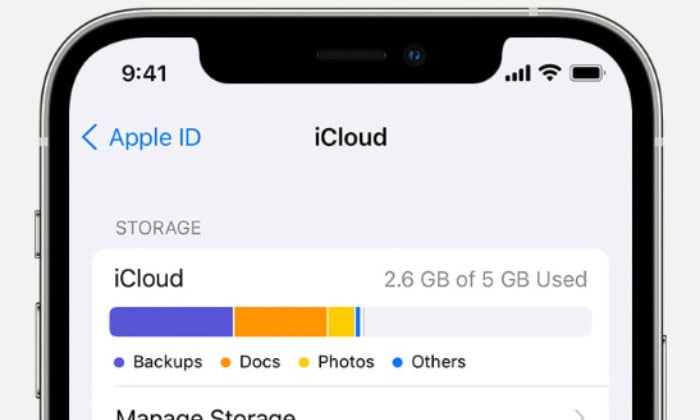
Task: Tap the iCloud page title
Action: click(351, 137)
